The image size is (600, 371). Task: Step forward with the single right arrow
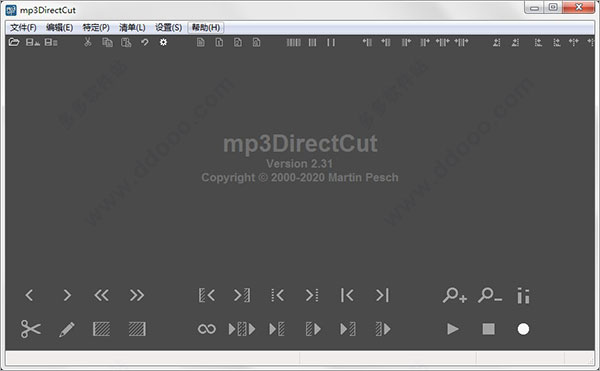click(x=67, y=295)
